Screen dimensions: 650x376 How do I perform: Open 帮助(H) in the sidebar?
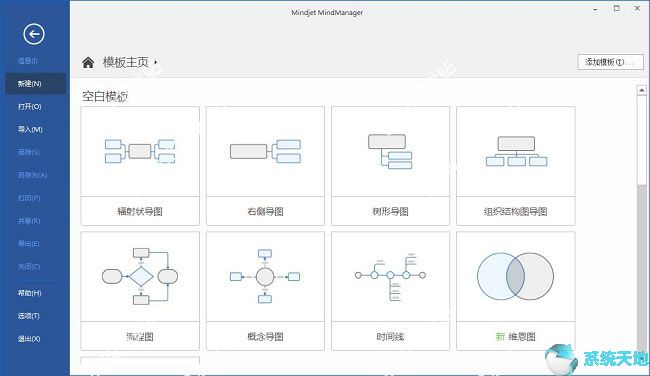coord(29,293)
